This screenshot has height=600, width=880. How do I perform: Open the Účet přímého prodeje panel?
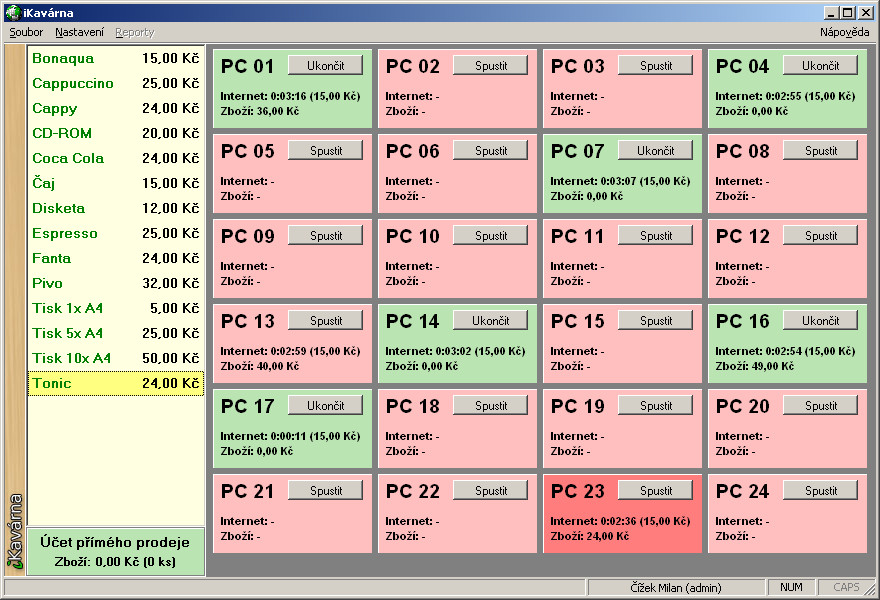(x=116, y=551)
